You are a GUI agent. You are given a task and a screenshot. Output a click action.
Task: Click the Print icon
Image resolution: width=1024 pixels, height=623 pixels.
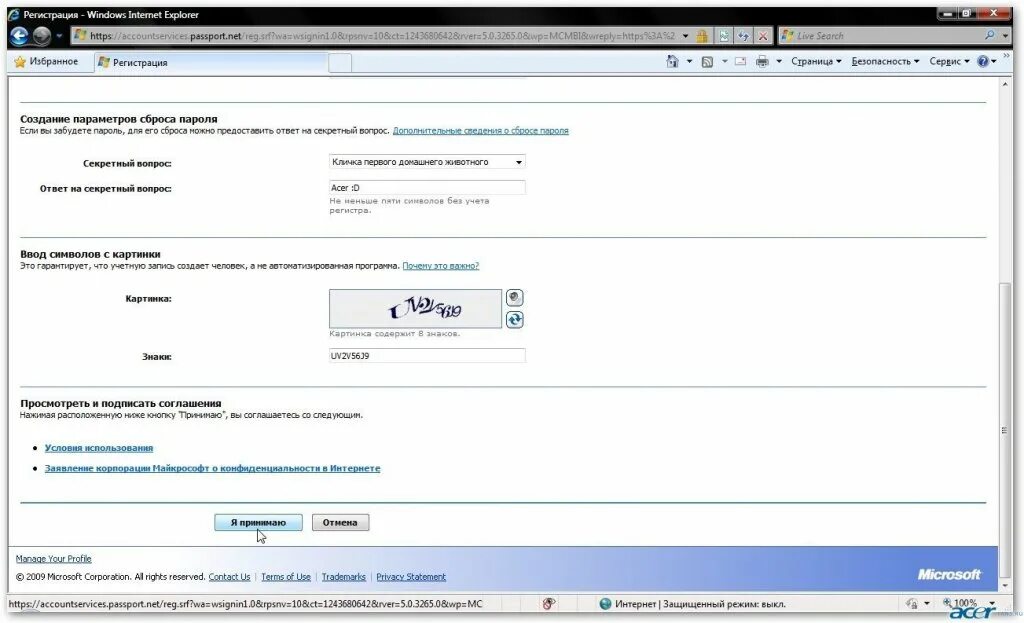(x=762, y=61)
